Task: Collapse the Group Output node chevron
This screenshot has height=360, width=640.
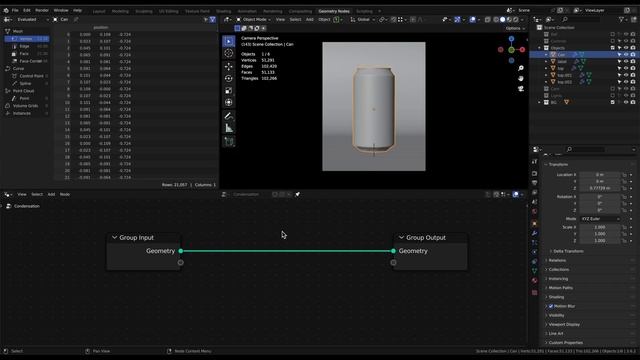Action: point(401,238)
